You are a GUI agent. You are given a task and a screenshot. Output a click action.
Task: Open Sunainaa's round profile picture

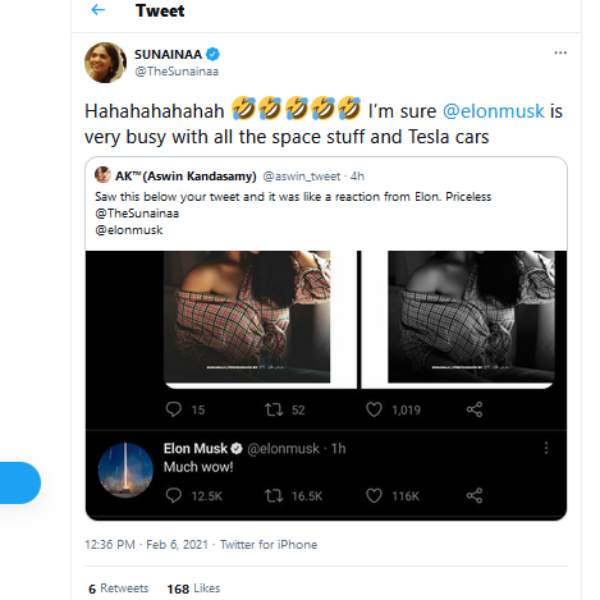[105, 62]
